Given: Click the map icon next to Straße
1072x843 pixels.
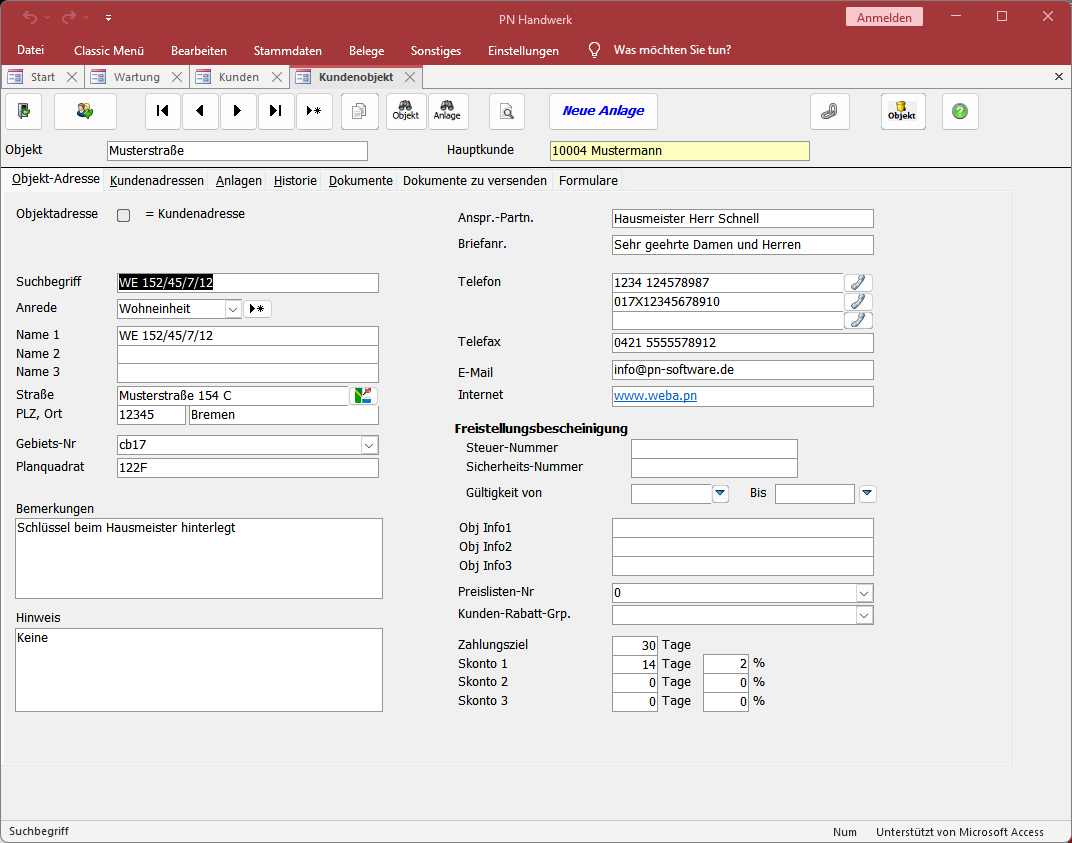Looking at the screenshot, I should pos(364,395).
